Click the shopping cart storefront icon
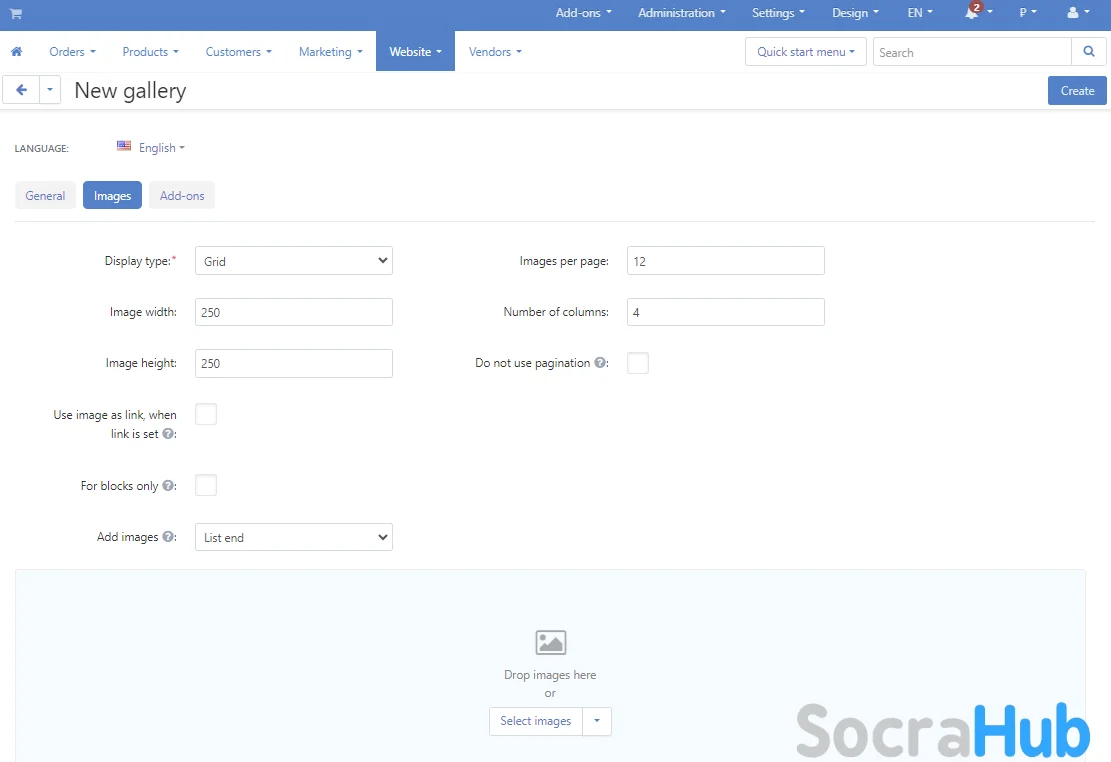The image size is (1111, 762). coord(16,14)
